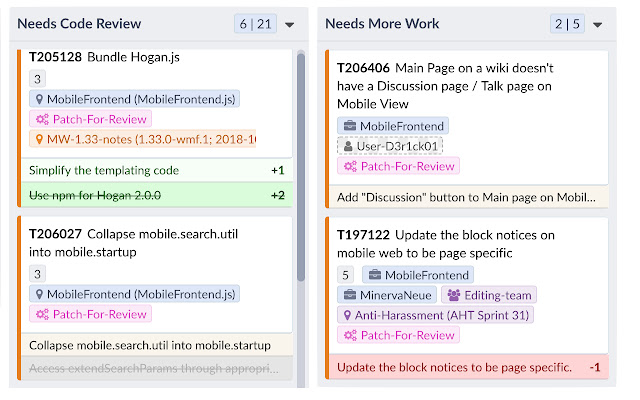Open the Editing-team tag
Image resolution: width=640 pixels, height=400 pixels.
pos(489,295)
